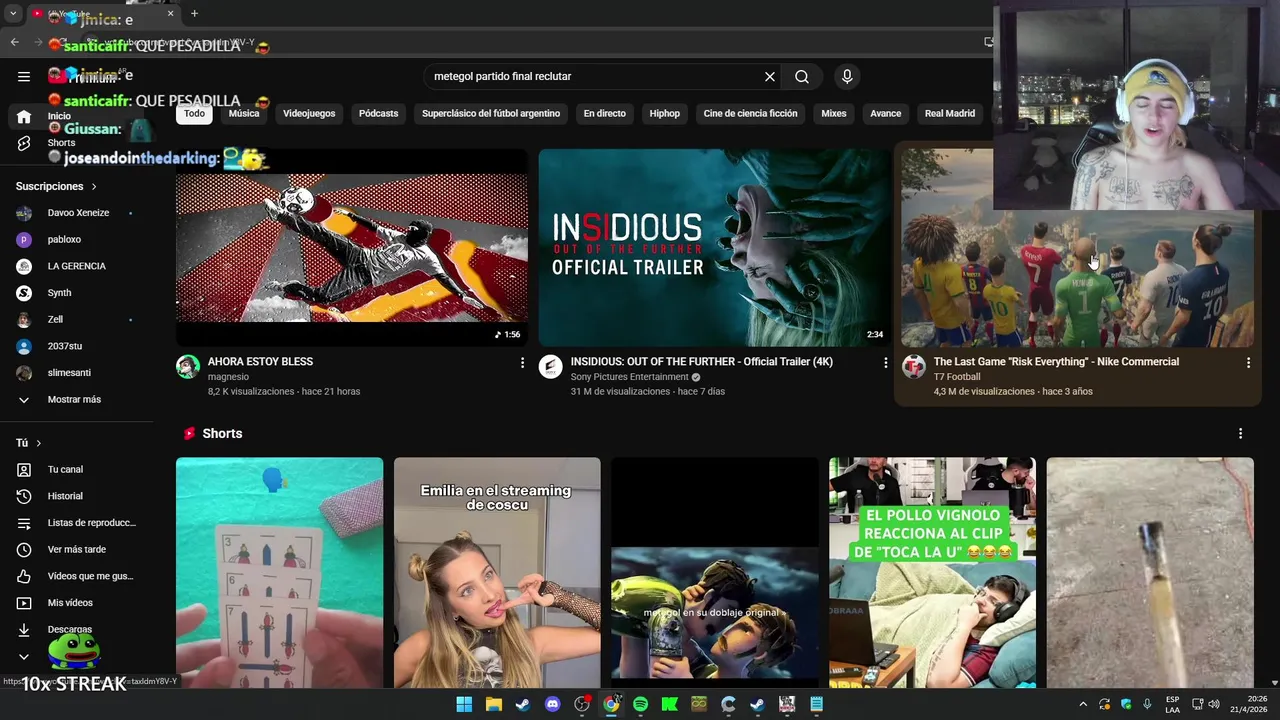Clear the search box with the X icon
This screenshot has height=720, width=1280.
pyautogui.click(x=770, y=76)
